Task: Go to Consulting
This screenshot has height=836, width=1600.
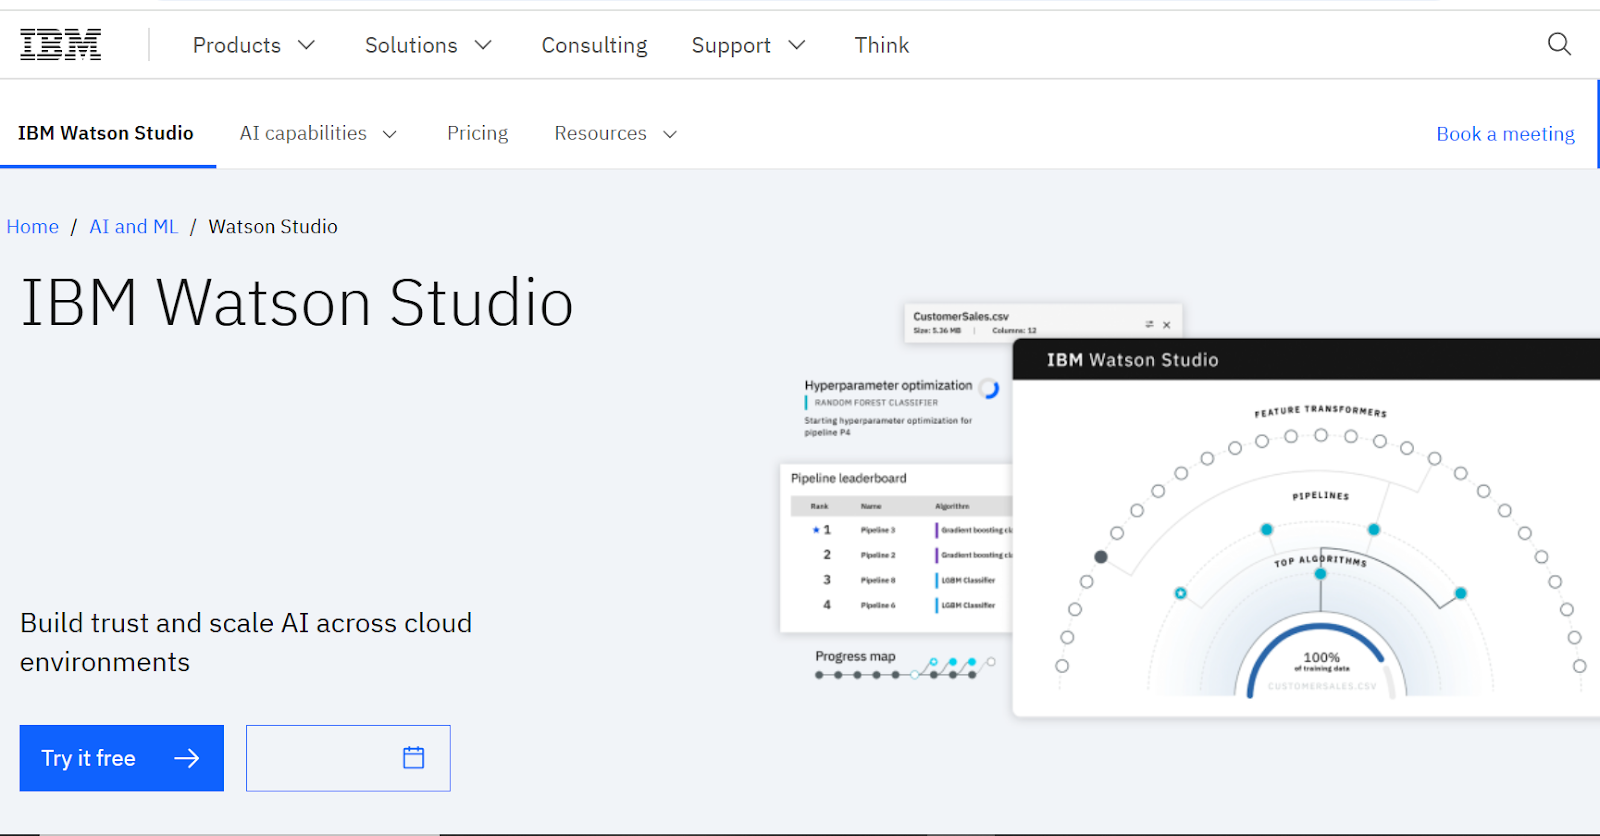Action: [594, 45]
